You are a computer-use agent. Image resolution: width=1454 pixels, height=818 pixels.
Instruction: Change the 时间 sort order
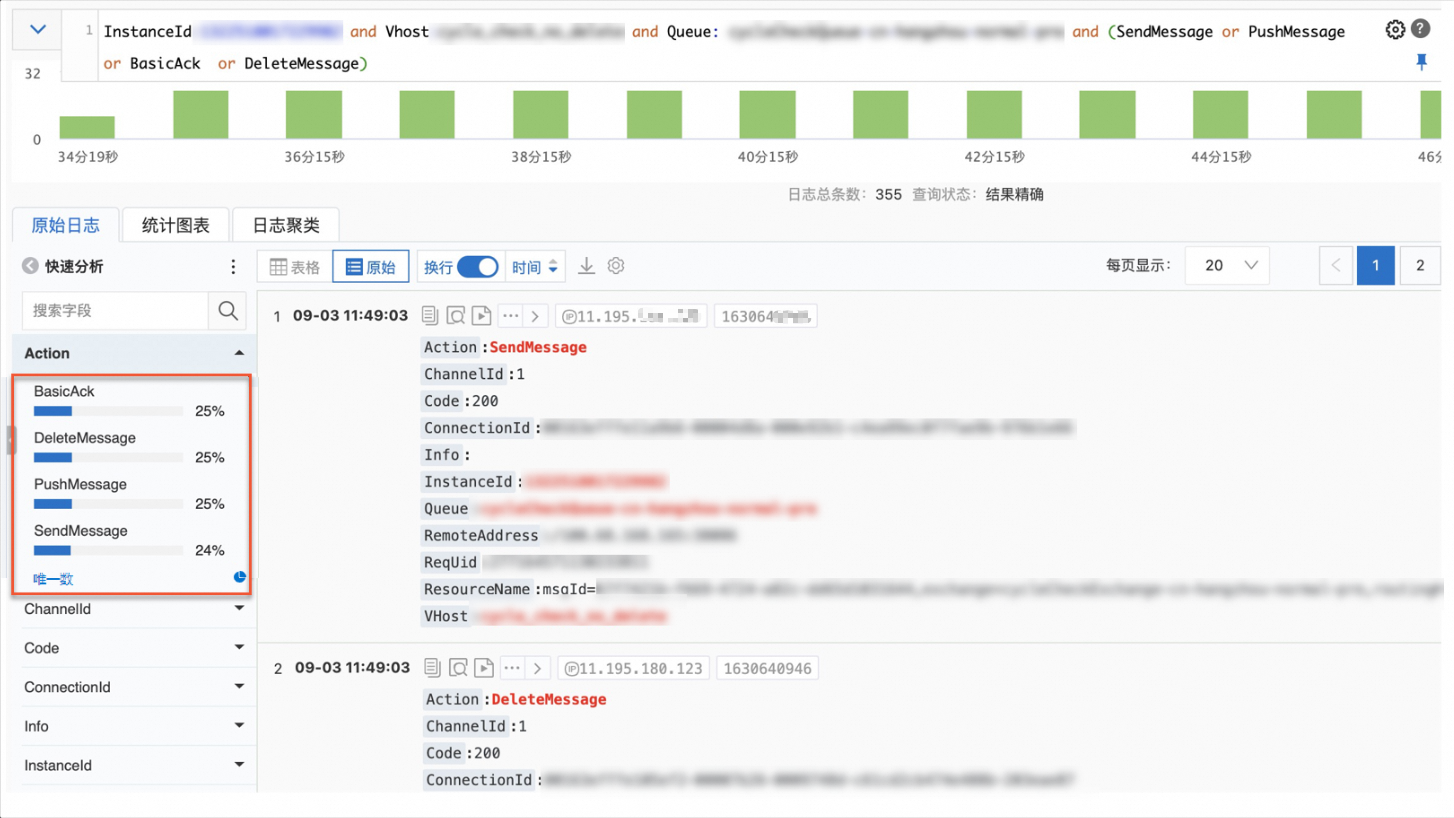pyautogui.click(x=535, y=267)
